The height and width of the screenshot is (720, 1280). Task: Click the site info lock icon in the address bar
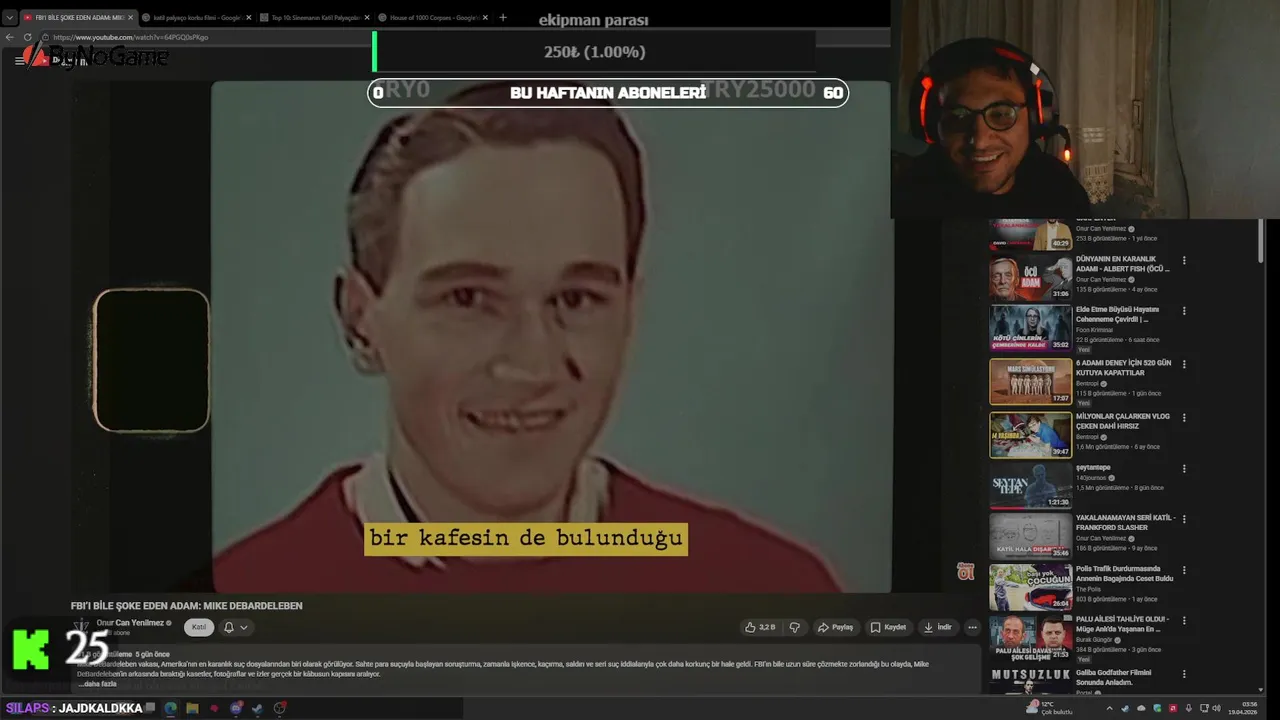coord(45,37)
